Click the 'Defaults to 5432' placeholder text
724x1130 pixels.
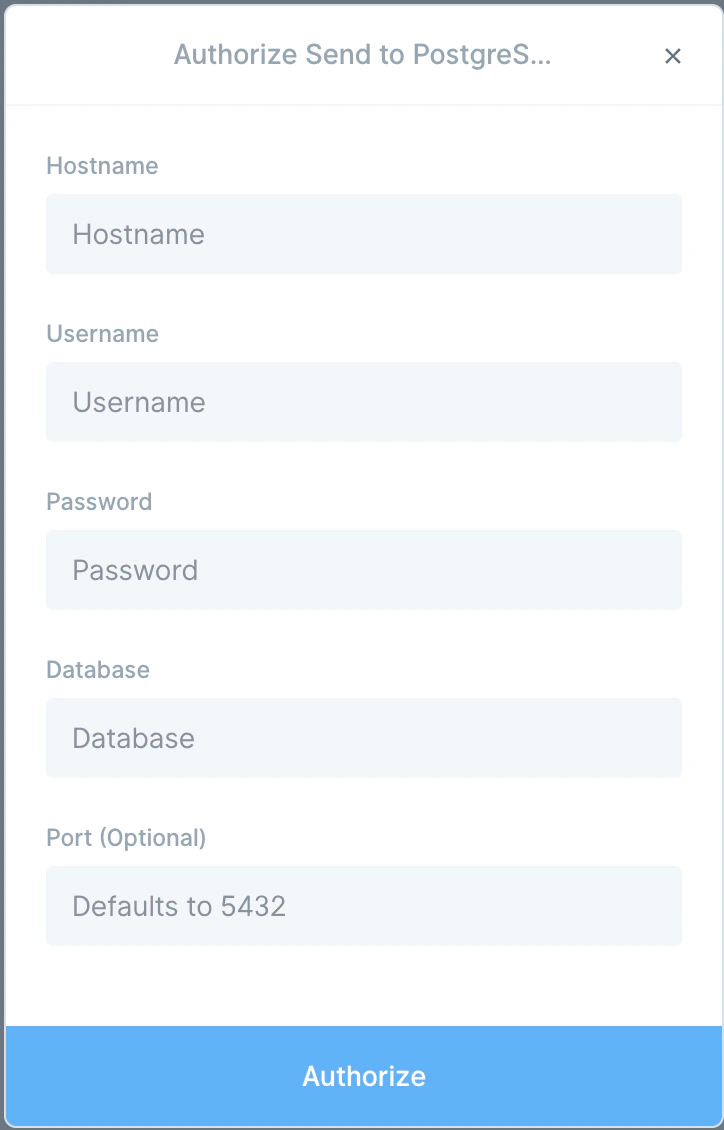179,906
